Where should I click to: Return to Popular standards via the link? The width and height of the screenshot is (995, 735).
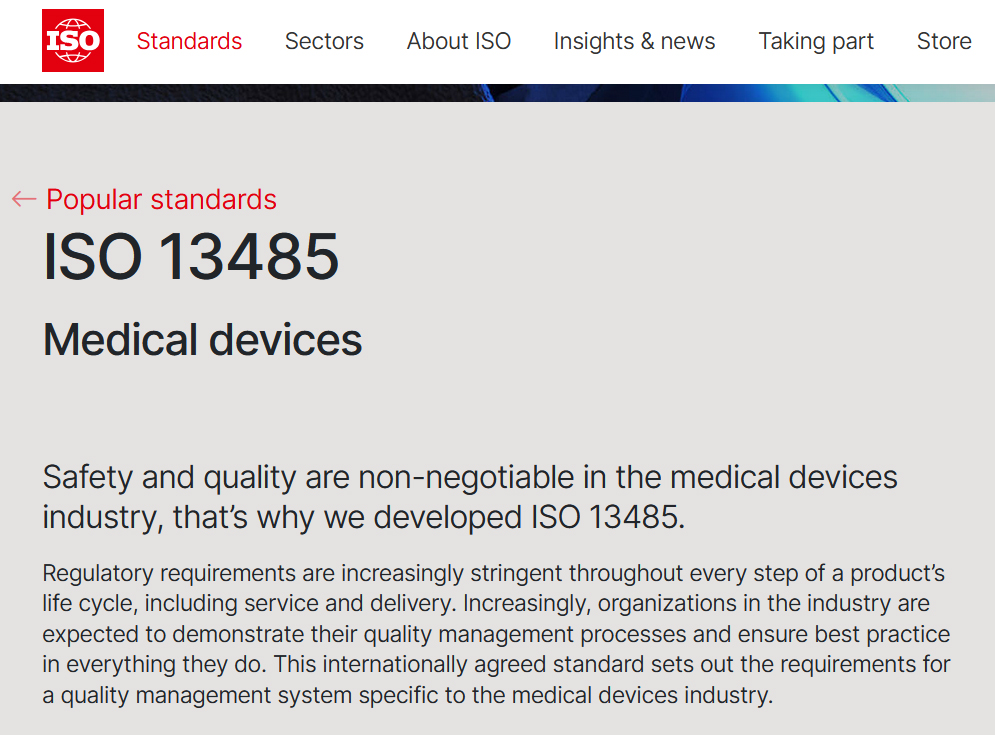coord(161,199)
